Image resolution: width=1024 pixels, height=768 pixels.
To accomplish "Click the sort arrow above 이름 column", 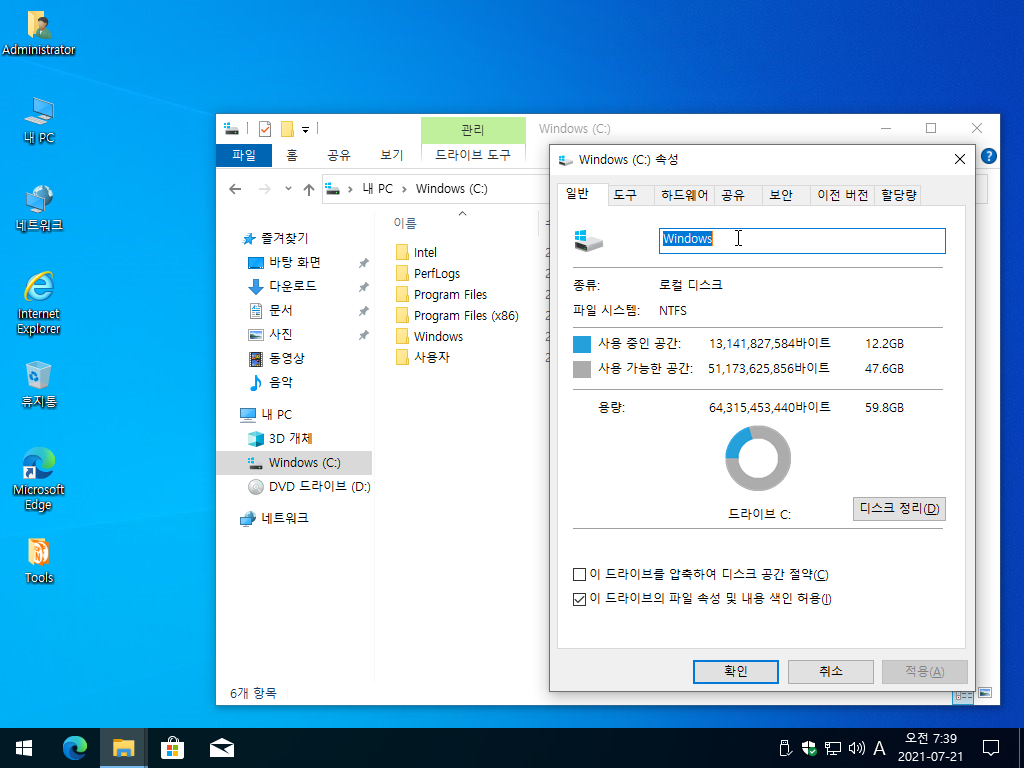I will (x=462, y=214).
